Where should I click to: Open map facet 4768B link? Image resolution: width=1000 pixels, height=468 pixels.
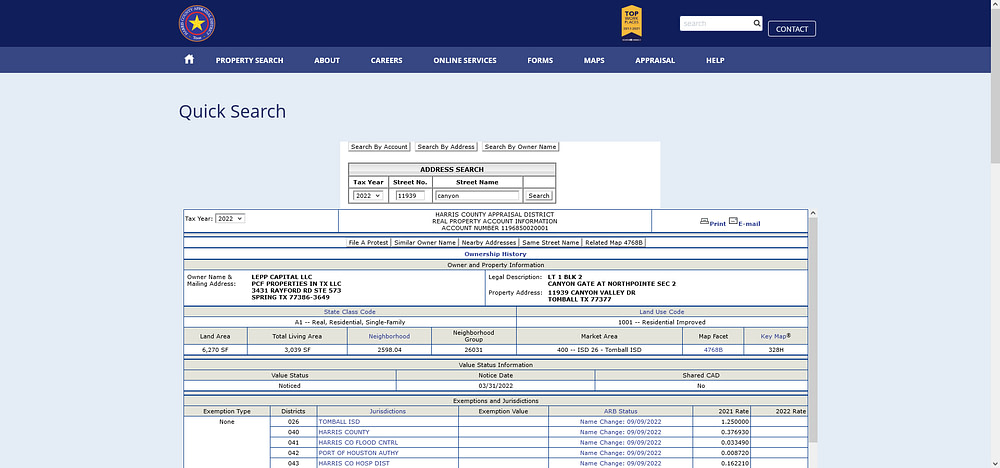tap(713, 350)
